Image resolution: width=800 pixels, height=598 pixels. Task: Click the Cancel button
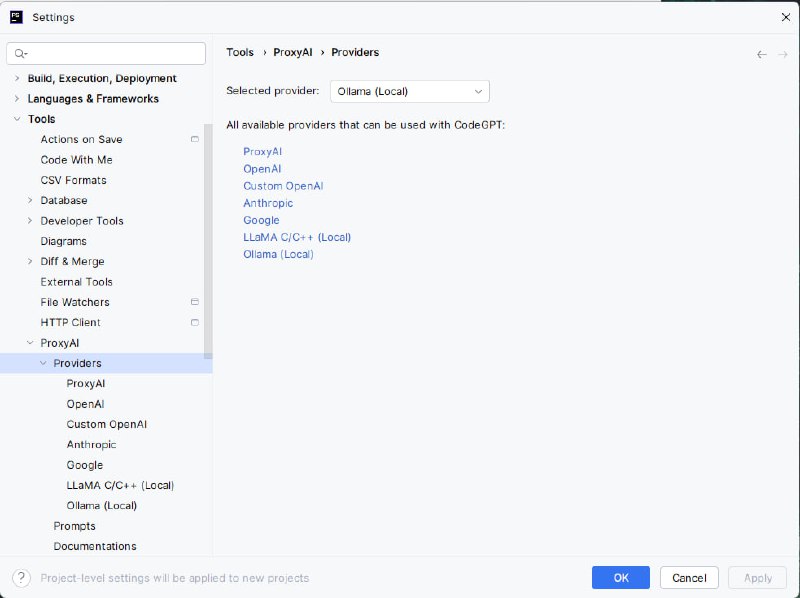tap(689, 578)
